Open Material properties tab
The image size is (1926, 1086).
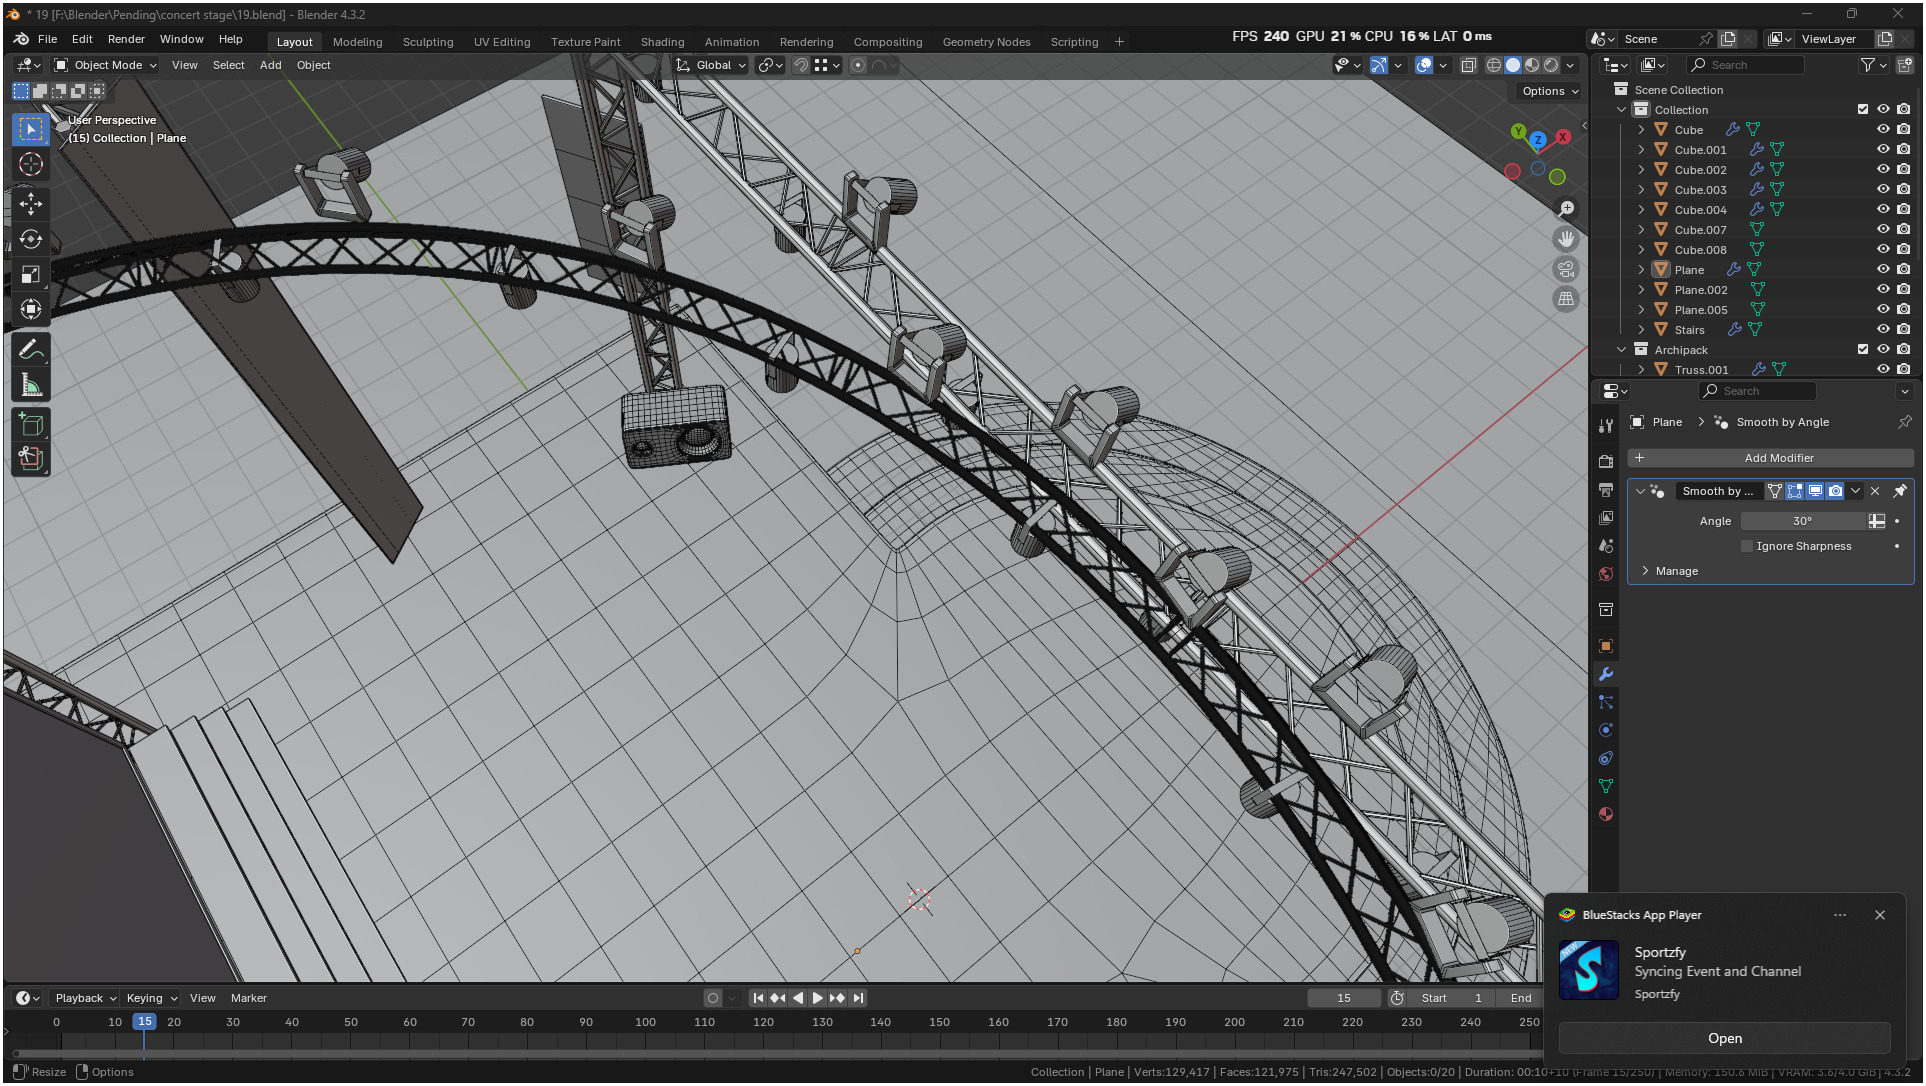[x=1606, y=814]
